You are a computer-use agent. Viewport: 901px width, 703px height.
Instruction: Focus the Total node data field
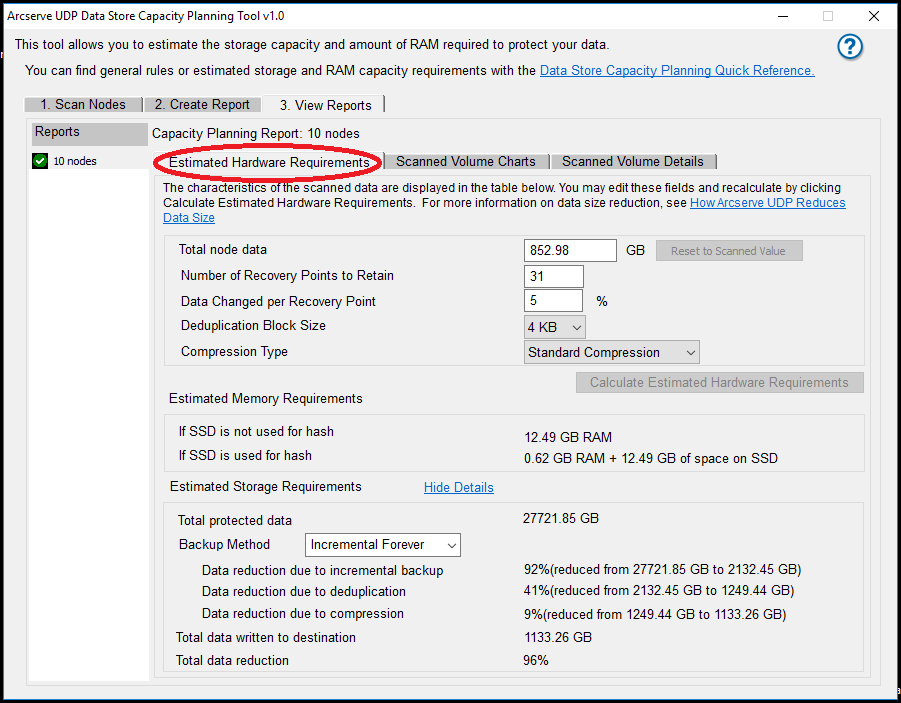[570, 251]
